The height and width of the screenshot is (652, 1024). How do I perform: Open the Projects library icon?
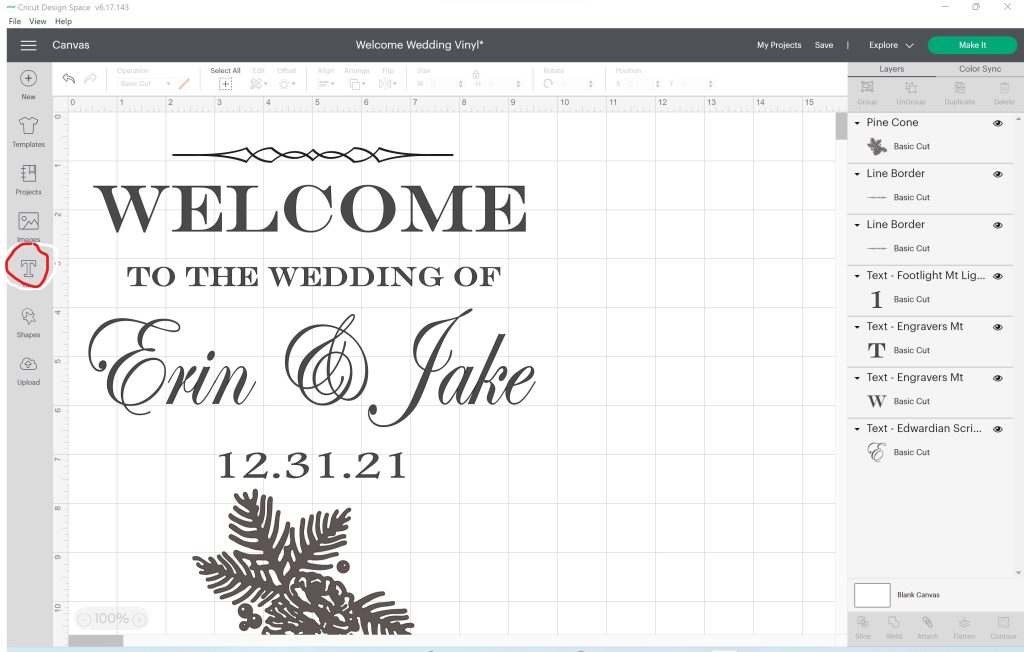click(28, 173)
